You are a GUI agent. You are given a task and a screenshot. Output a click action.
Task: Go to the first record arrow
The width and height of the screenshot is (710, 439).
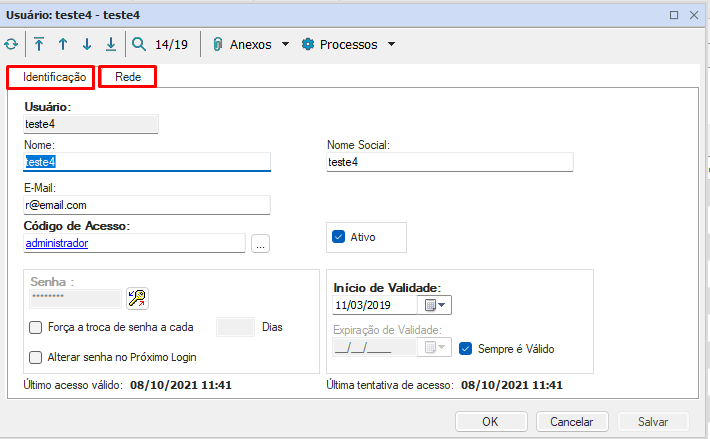[x=39, y=44]
